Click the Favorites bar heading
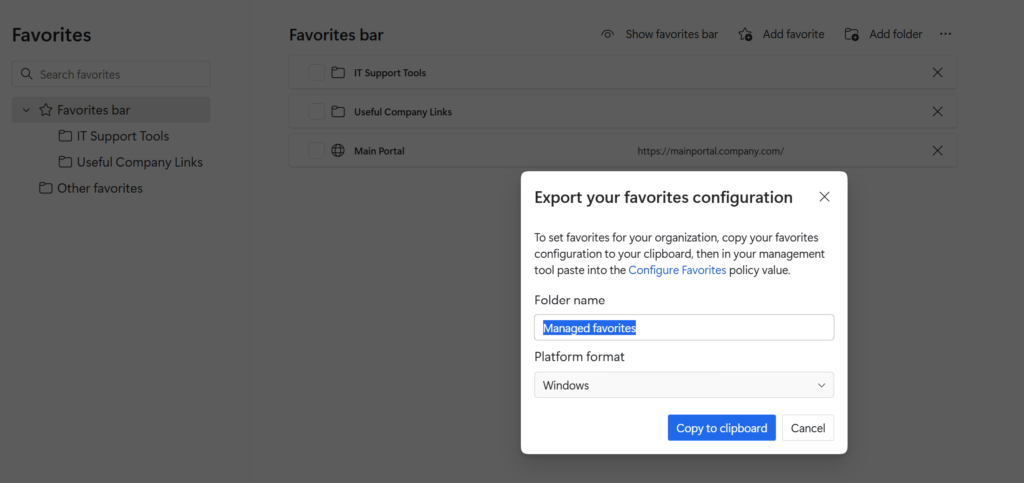1024x483 pixels. (x=336, y=35)
